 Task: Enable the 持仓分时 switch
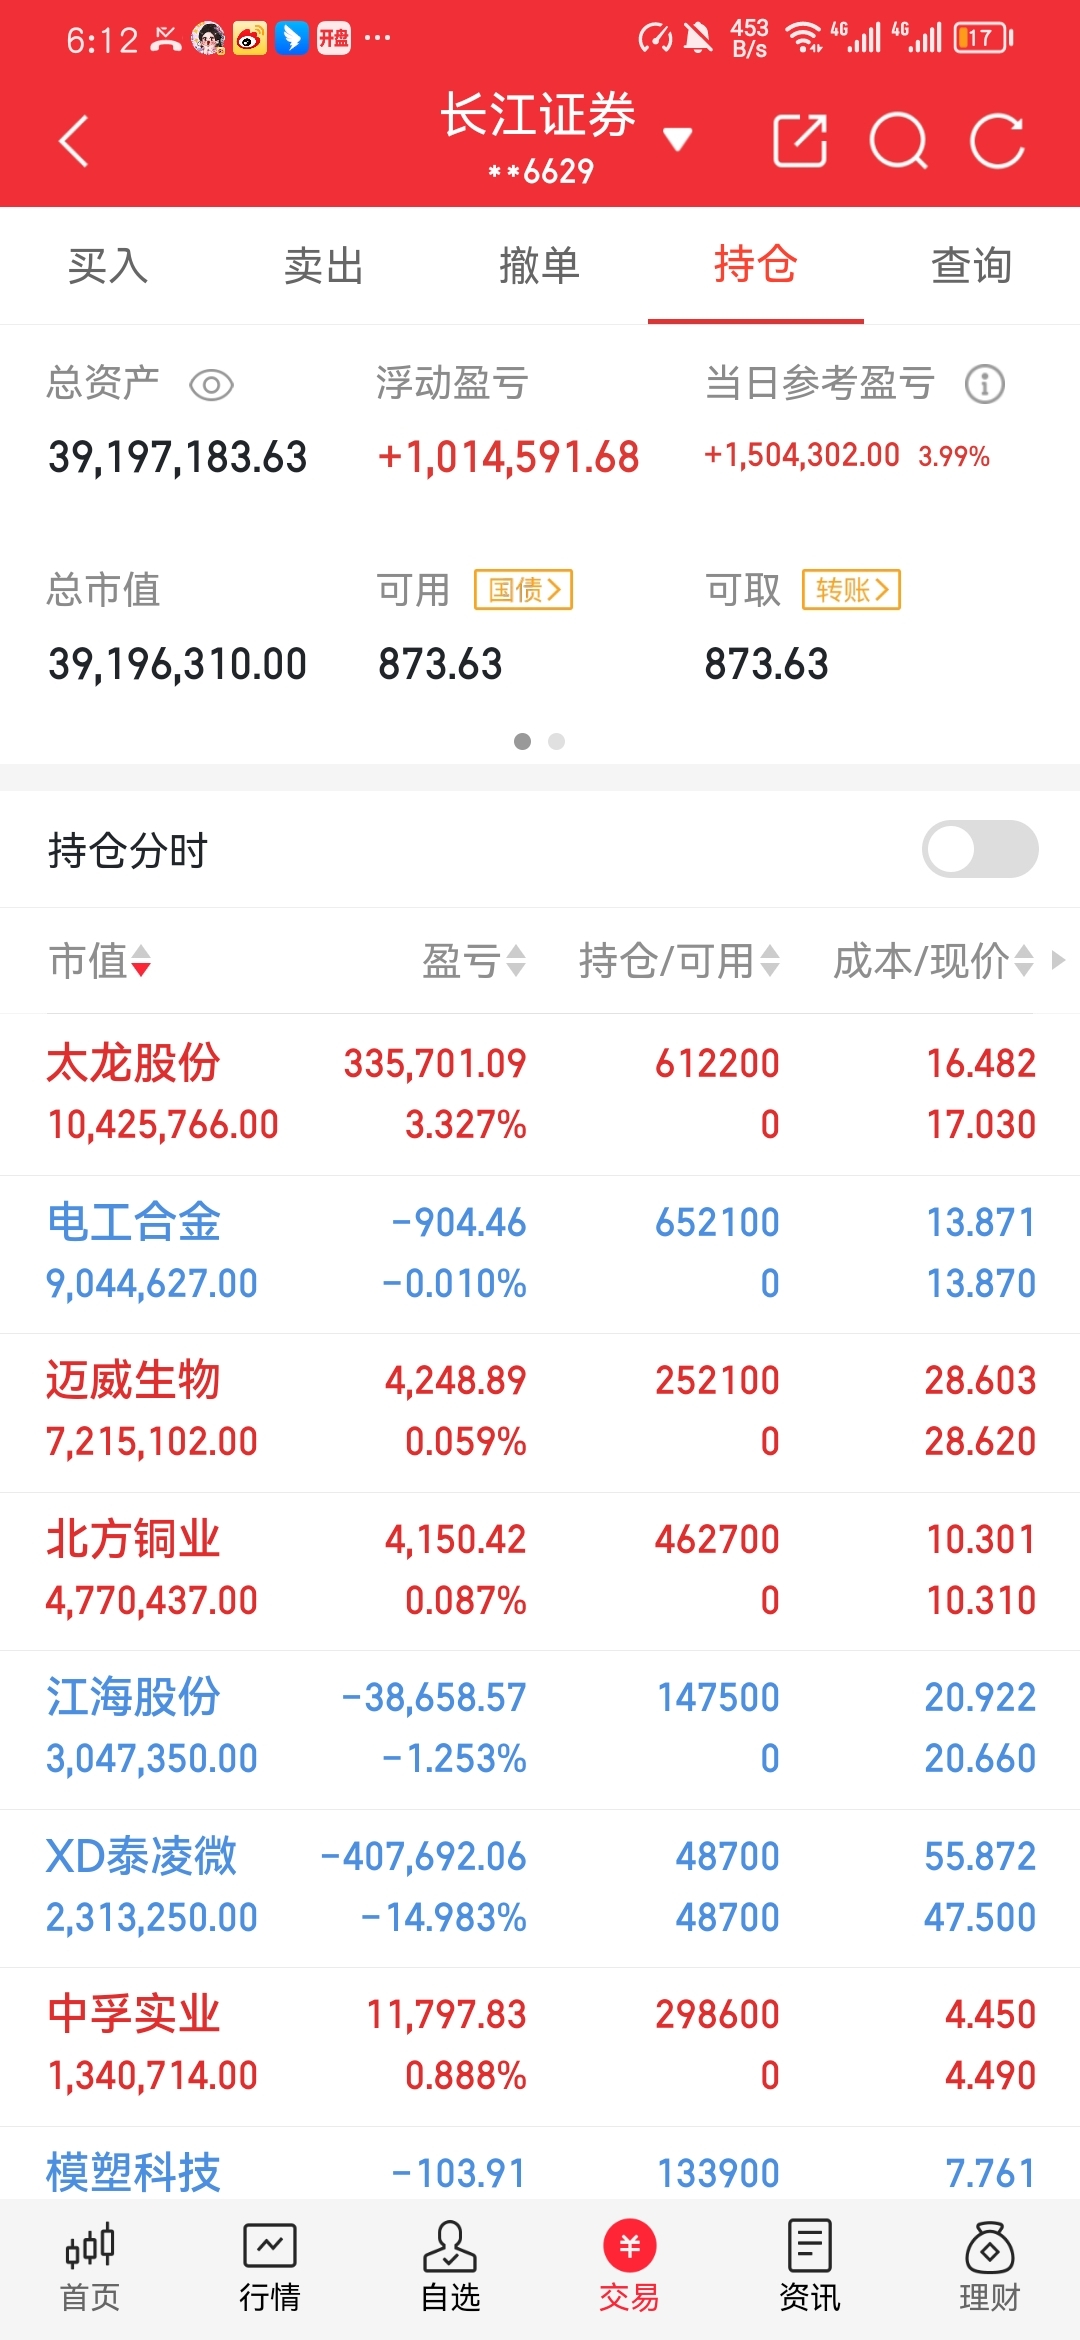click(980, 849)
